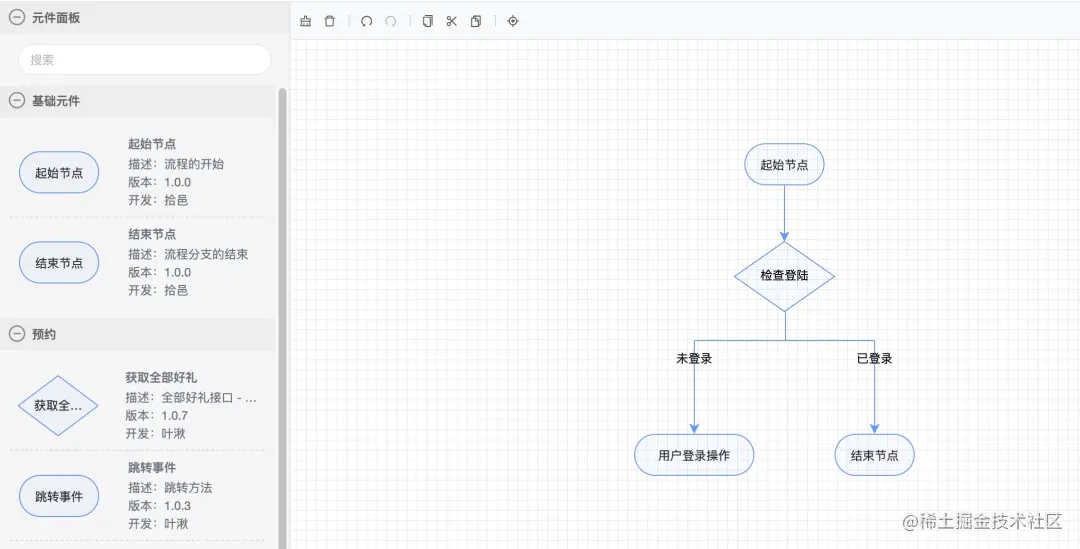
Task: Click the component panel vertical scrollbar
Action: pos(282,317)
